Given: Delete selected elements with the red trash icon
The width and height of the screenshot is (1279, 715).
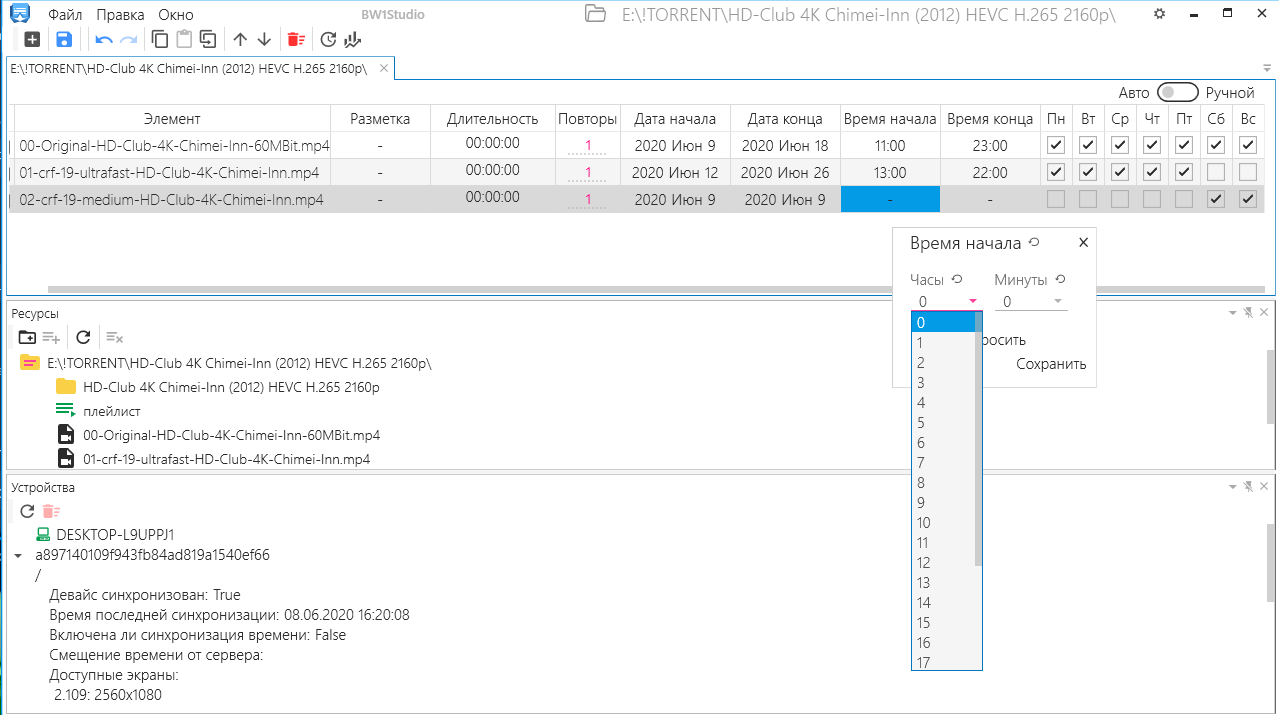Looking at the screenshot, I should (x=295, y=40).
